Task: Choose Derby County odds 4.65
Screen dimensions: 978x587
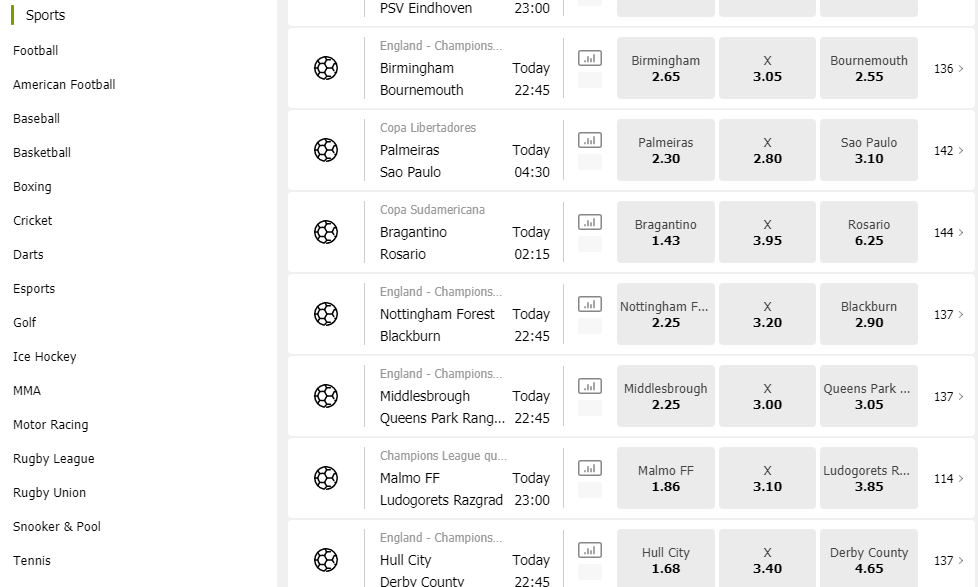Action: pos(869,558)
